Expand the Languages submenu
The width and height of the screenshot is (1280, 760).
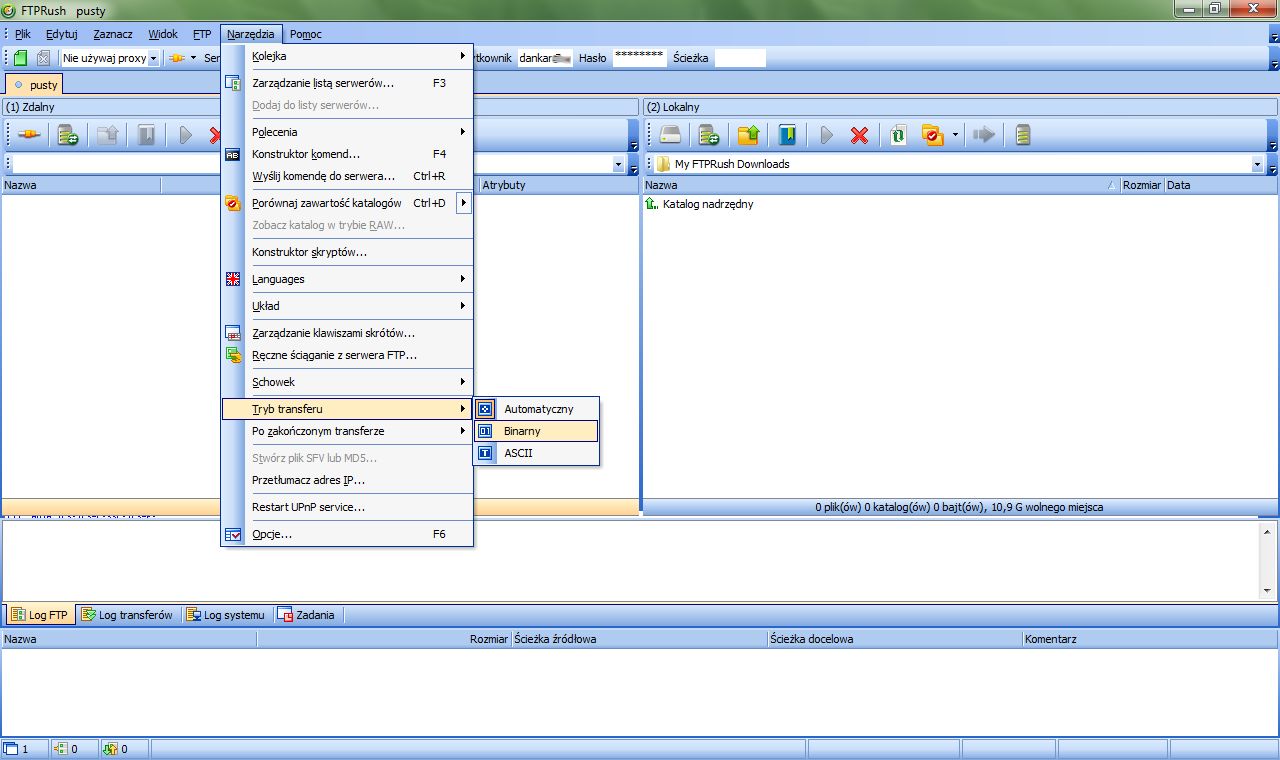346,279
